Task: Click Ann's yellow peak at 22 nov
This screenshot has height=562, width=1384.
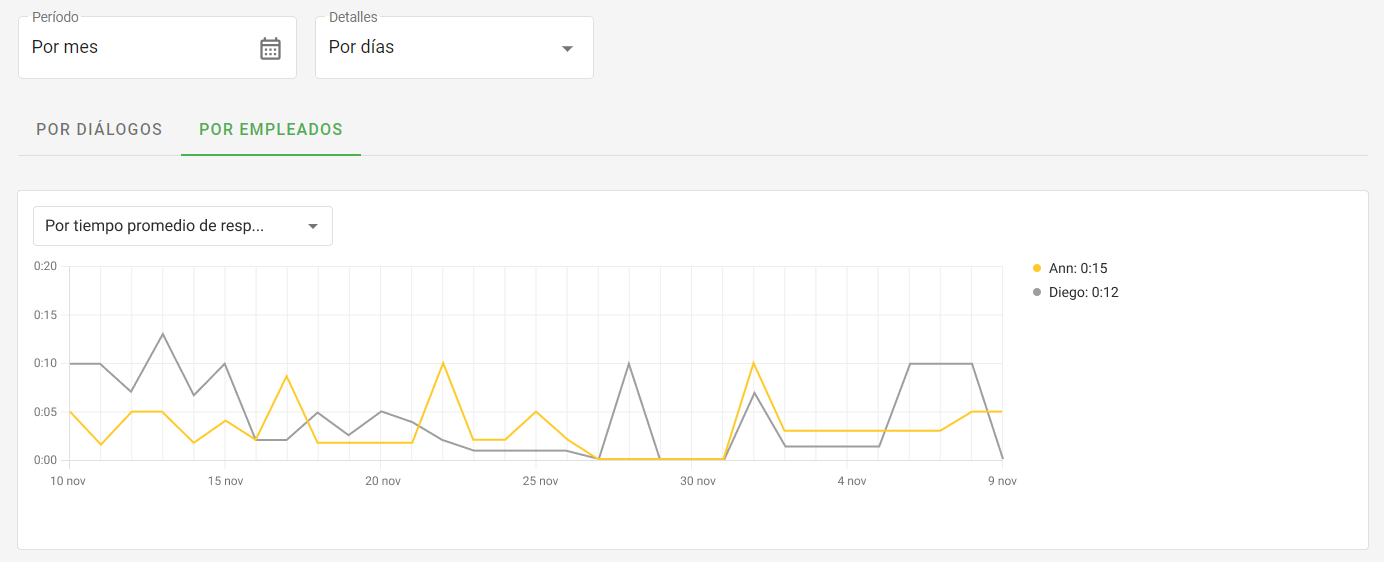Action: [442, 363]
